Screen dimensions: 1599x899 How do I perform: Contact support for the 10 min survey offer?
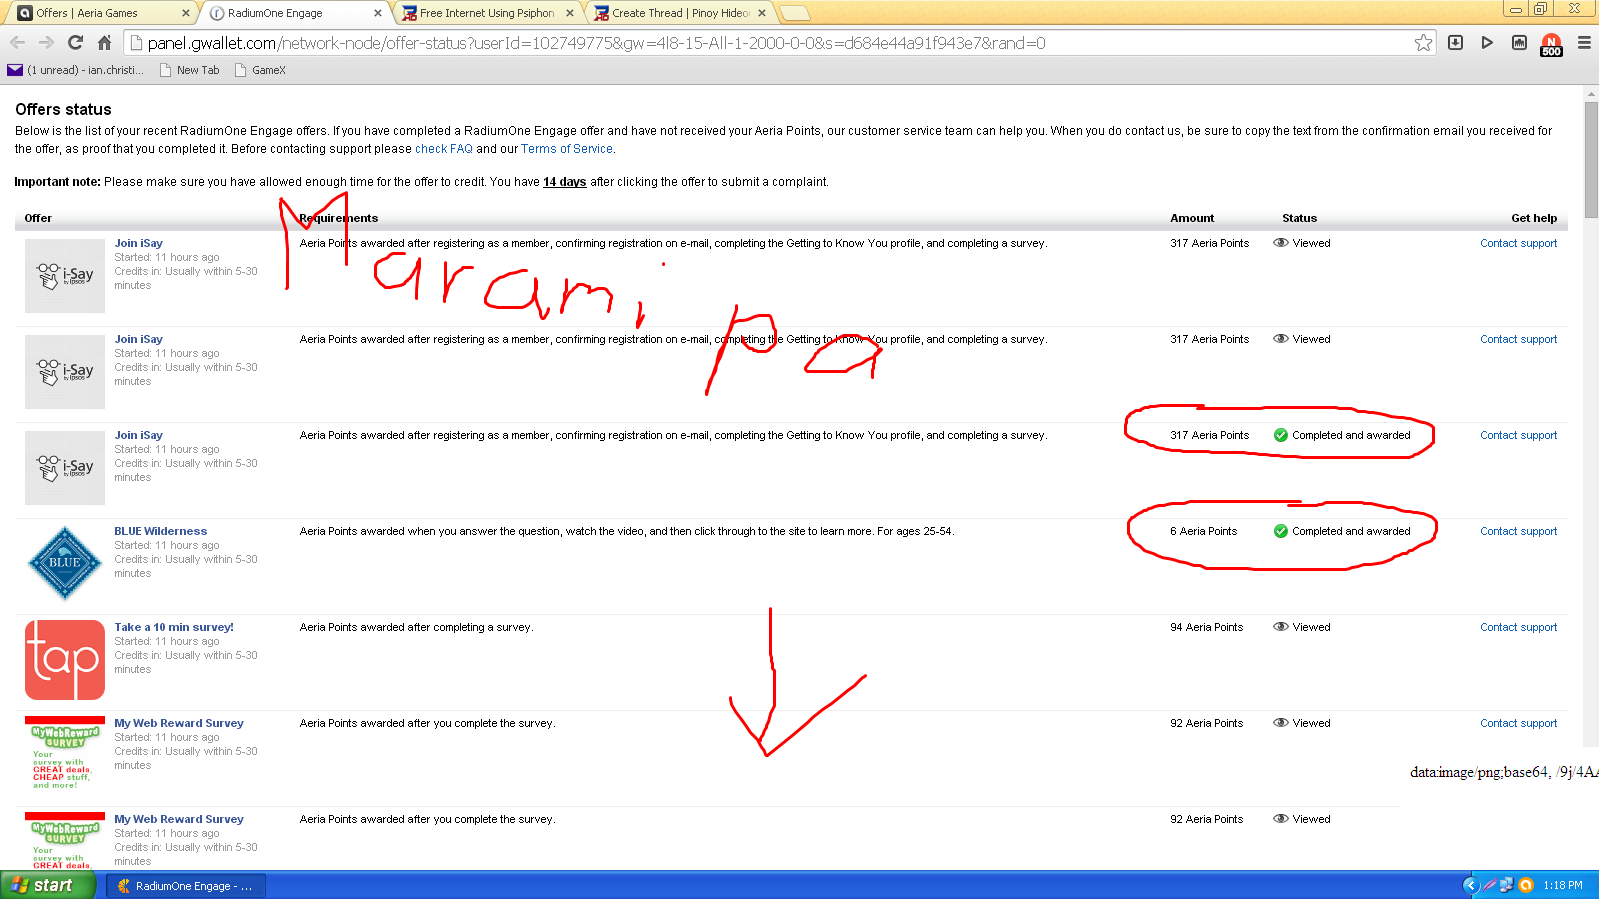(1518, 627)
